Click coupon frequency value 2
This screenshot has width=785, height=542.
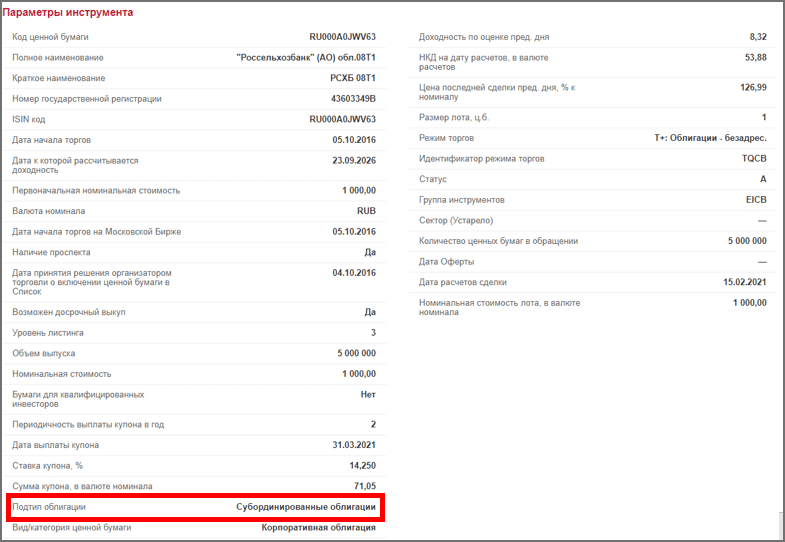373,424
